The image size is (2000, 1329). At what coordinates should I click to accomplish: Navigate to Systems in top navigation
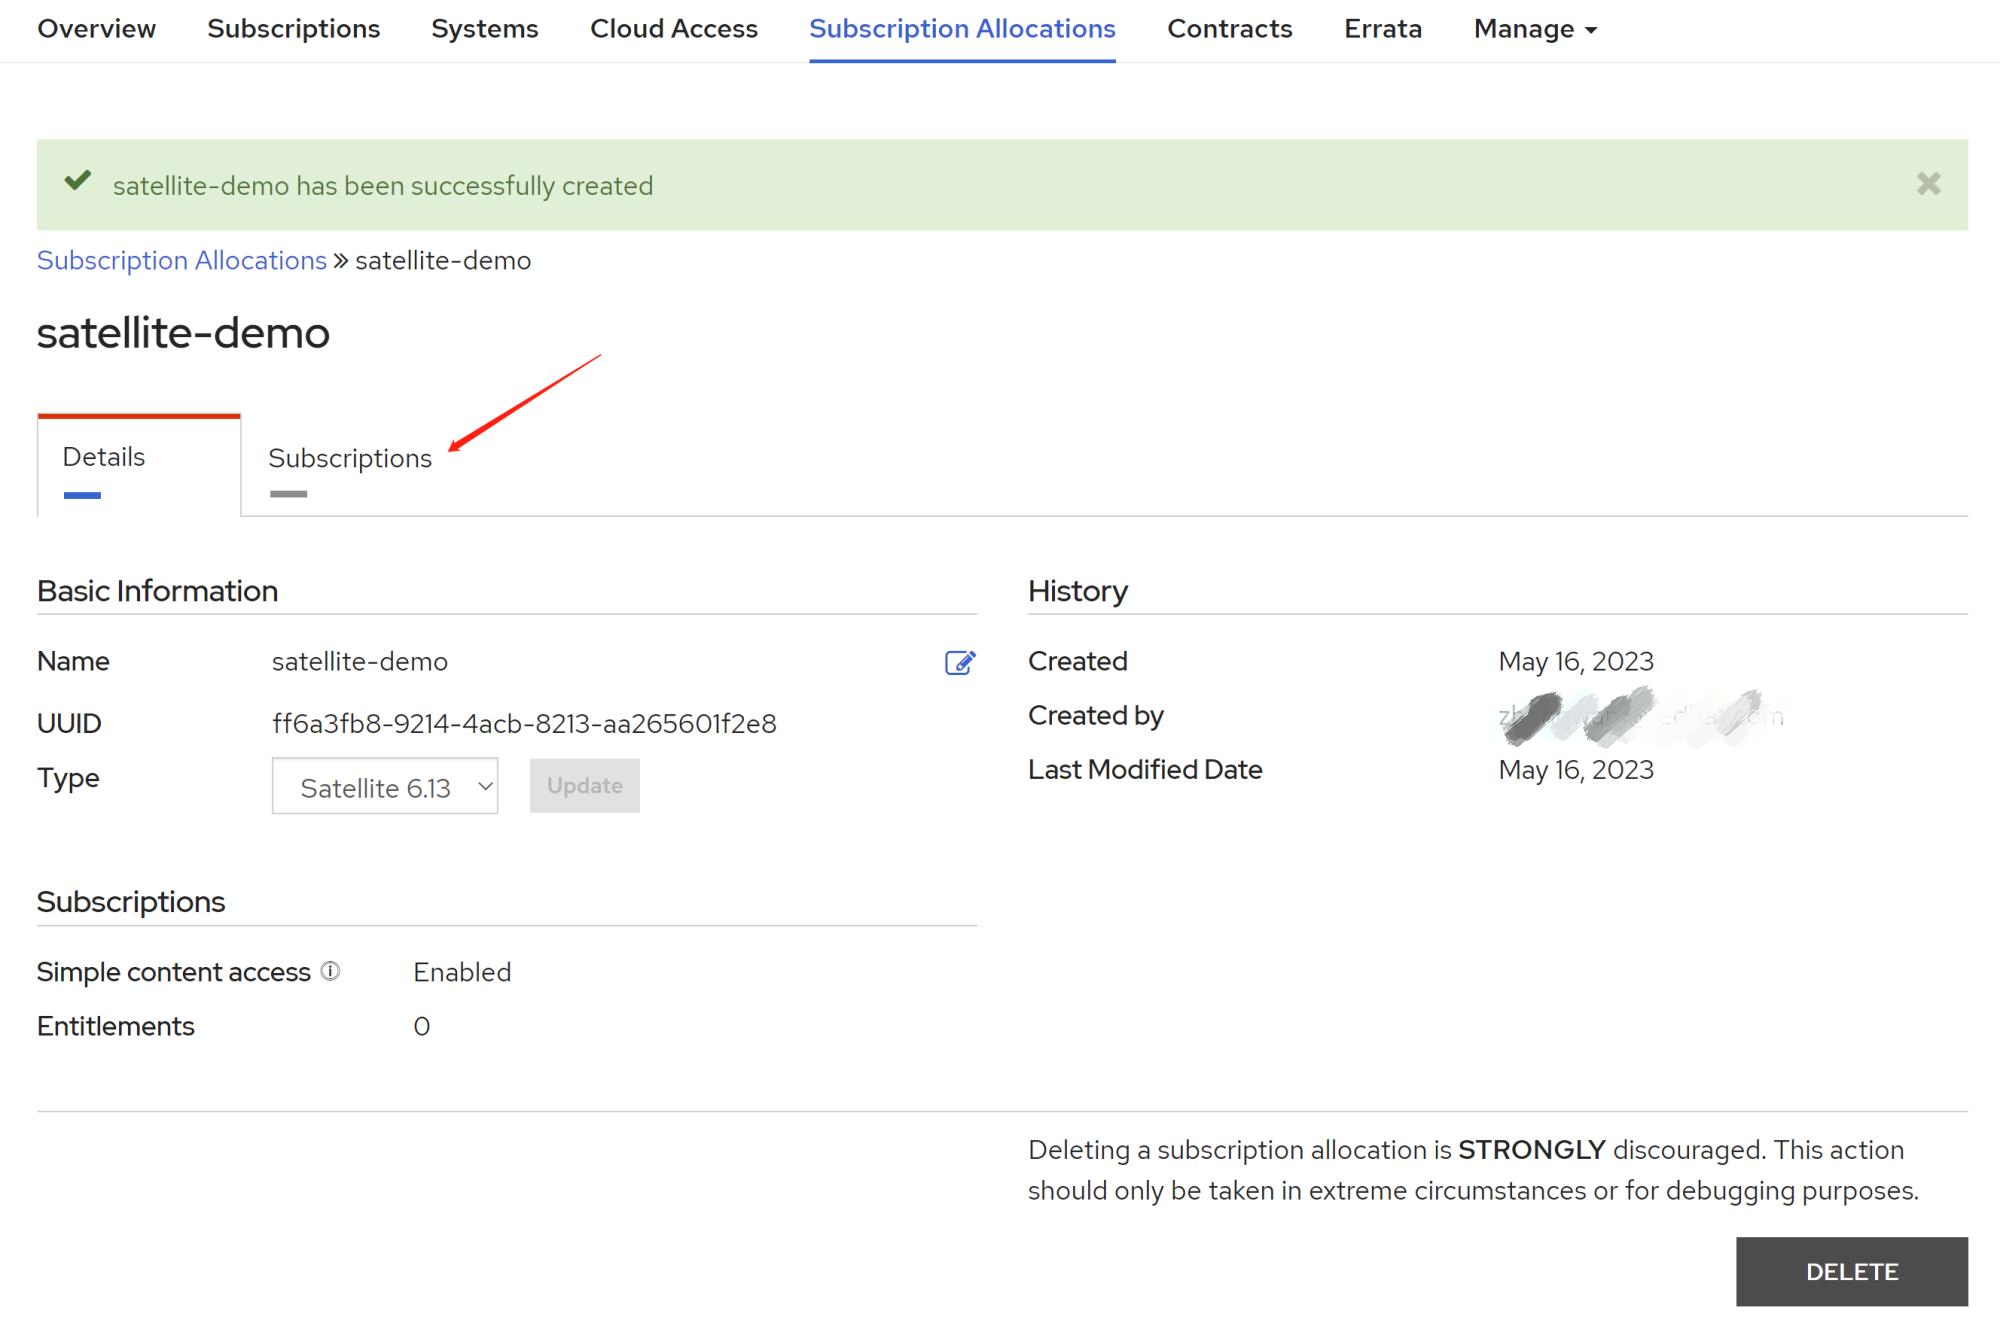[485, 29]
